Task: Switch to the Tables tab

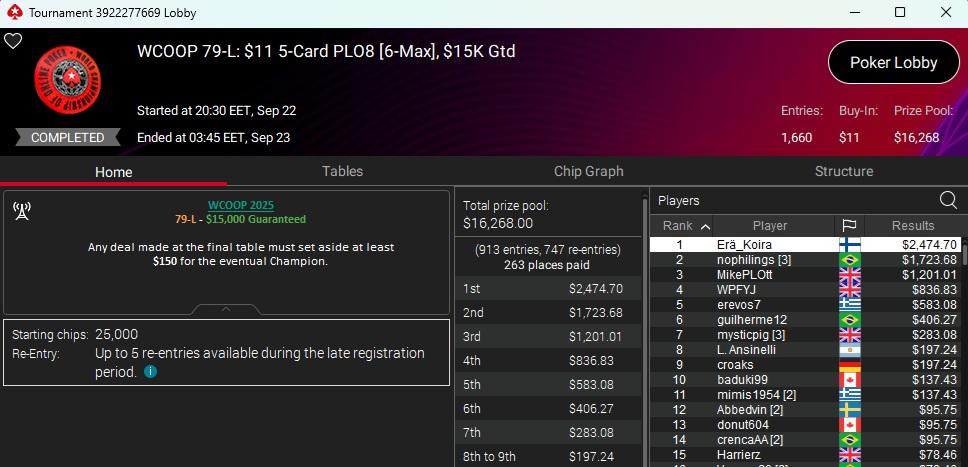Action: coord(342,172)
